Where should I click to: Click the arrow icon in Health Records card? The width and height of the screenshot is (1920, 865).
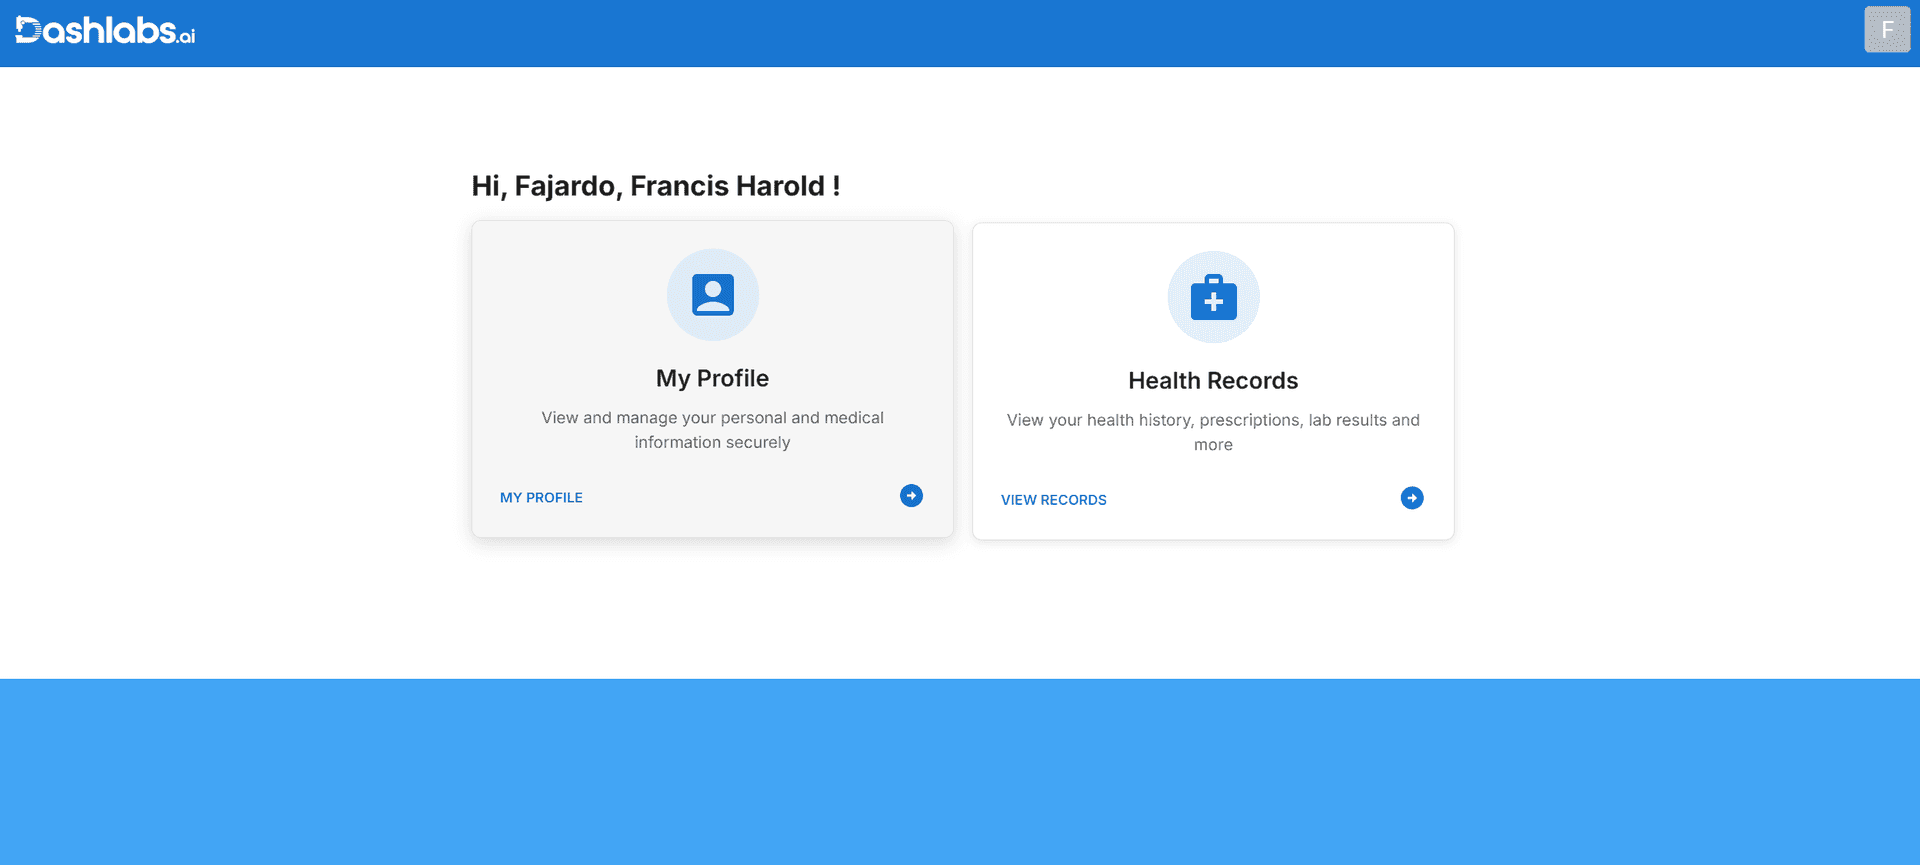point(1411,498)
